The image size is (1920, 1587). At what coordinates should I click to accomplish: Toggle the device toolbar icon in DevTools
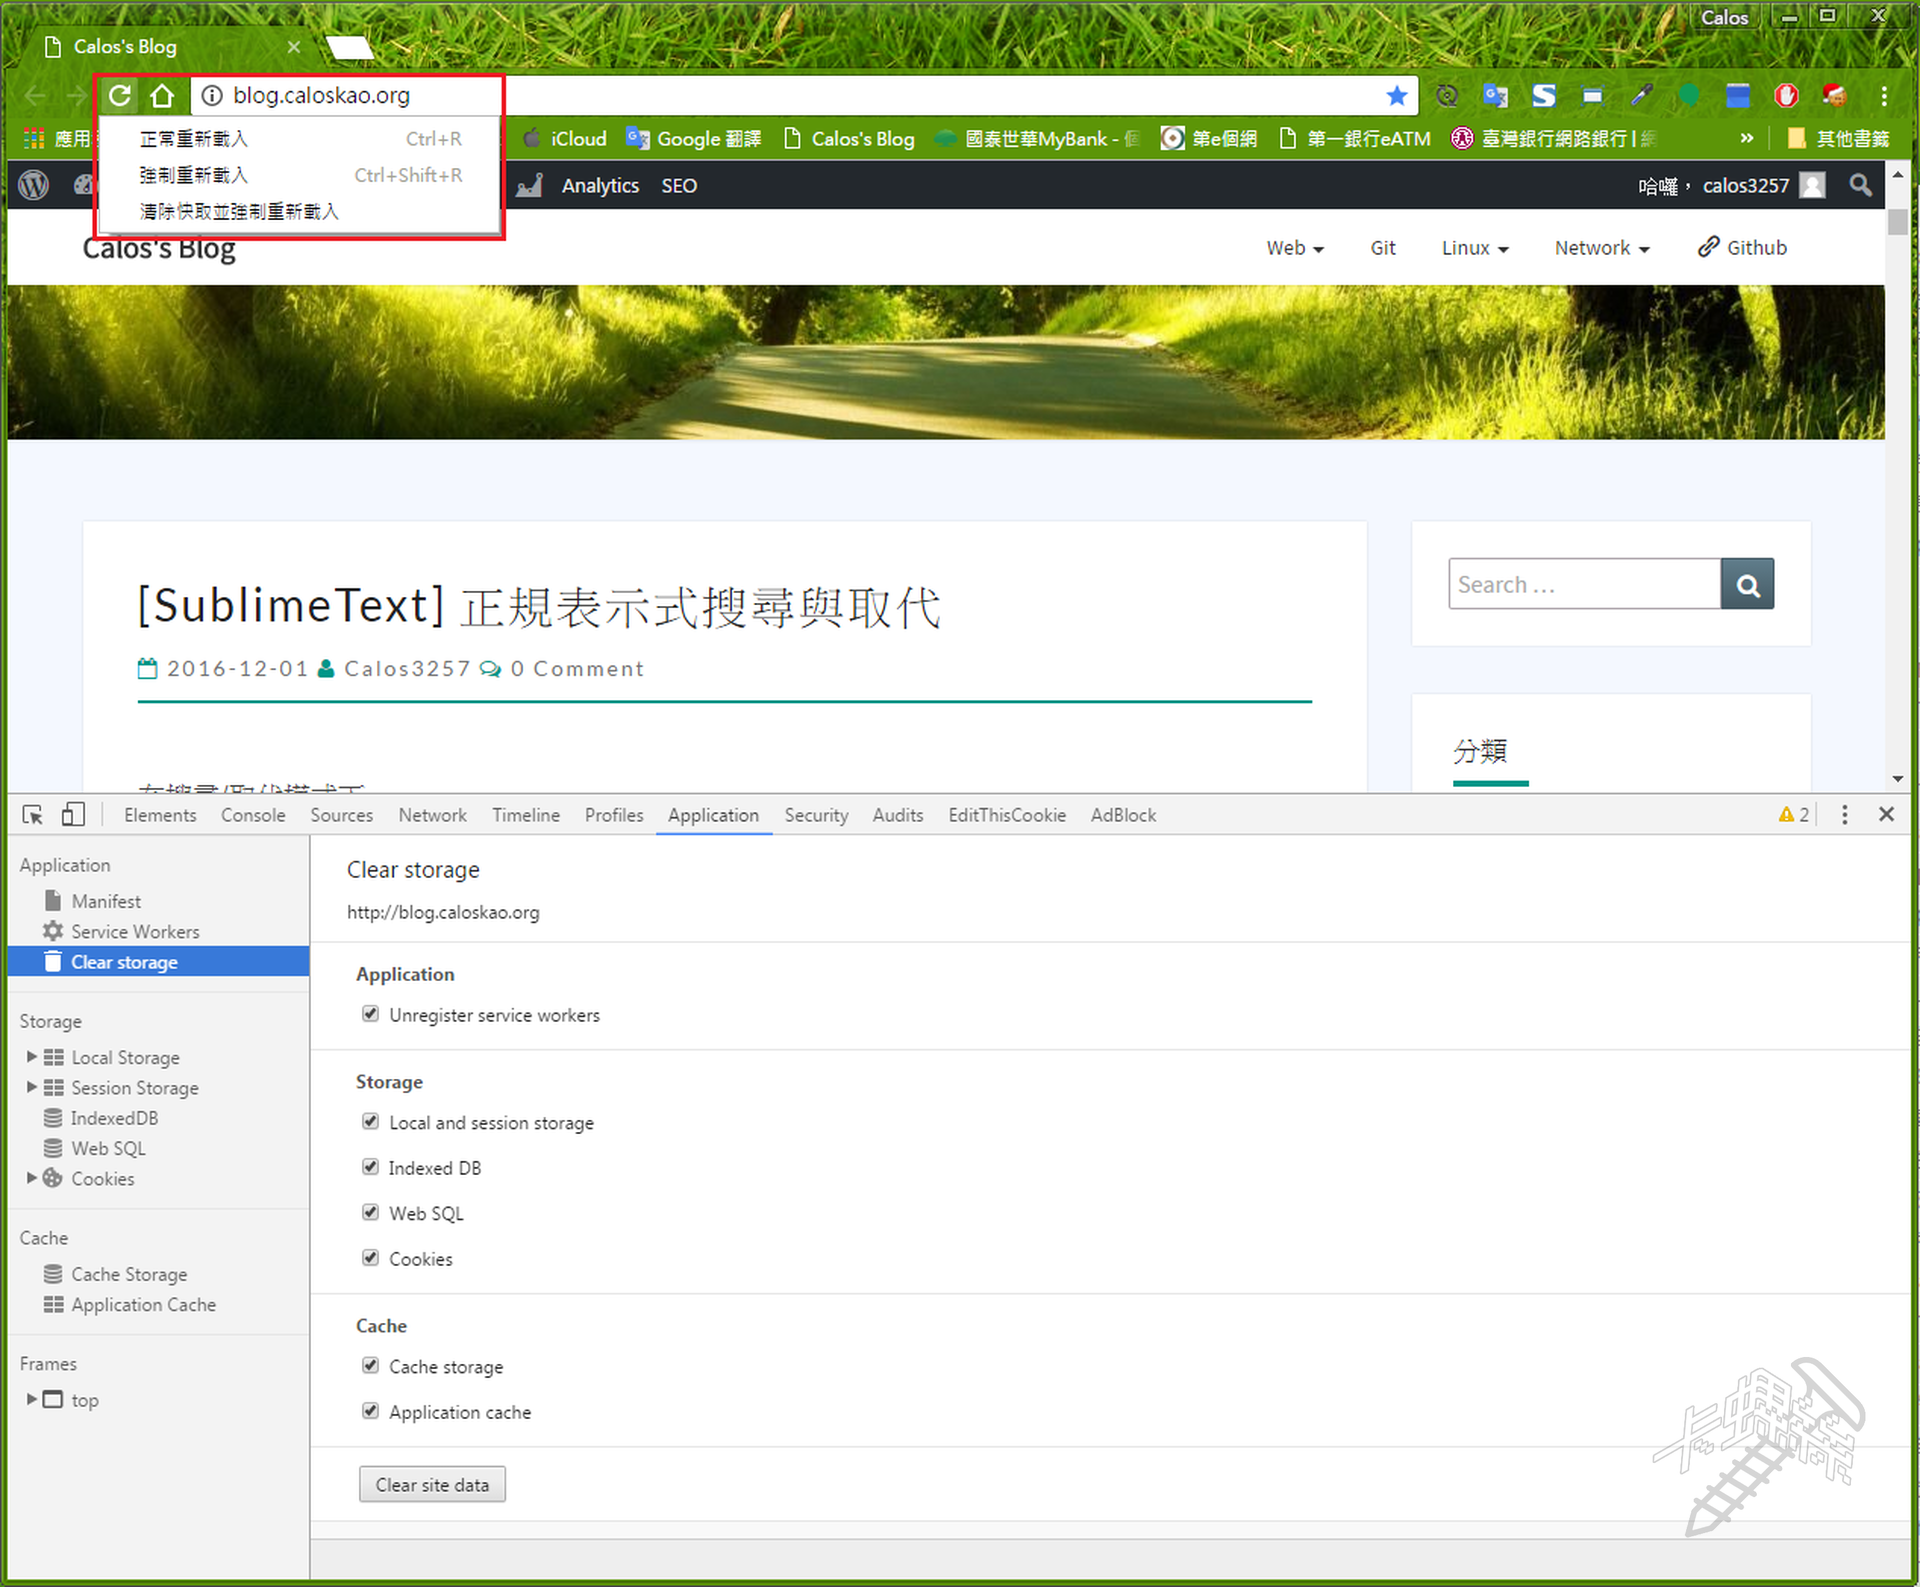pyautogui.click(x=73, y=815)
